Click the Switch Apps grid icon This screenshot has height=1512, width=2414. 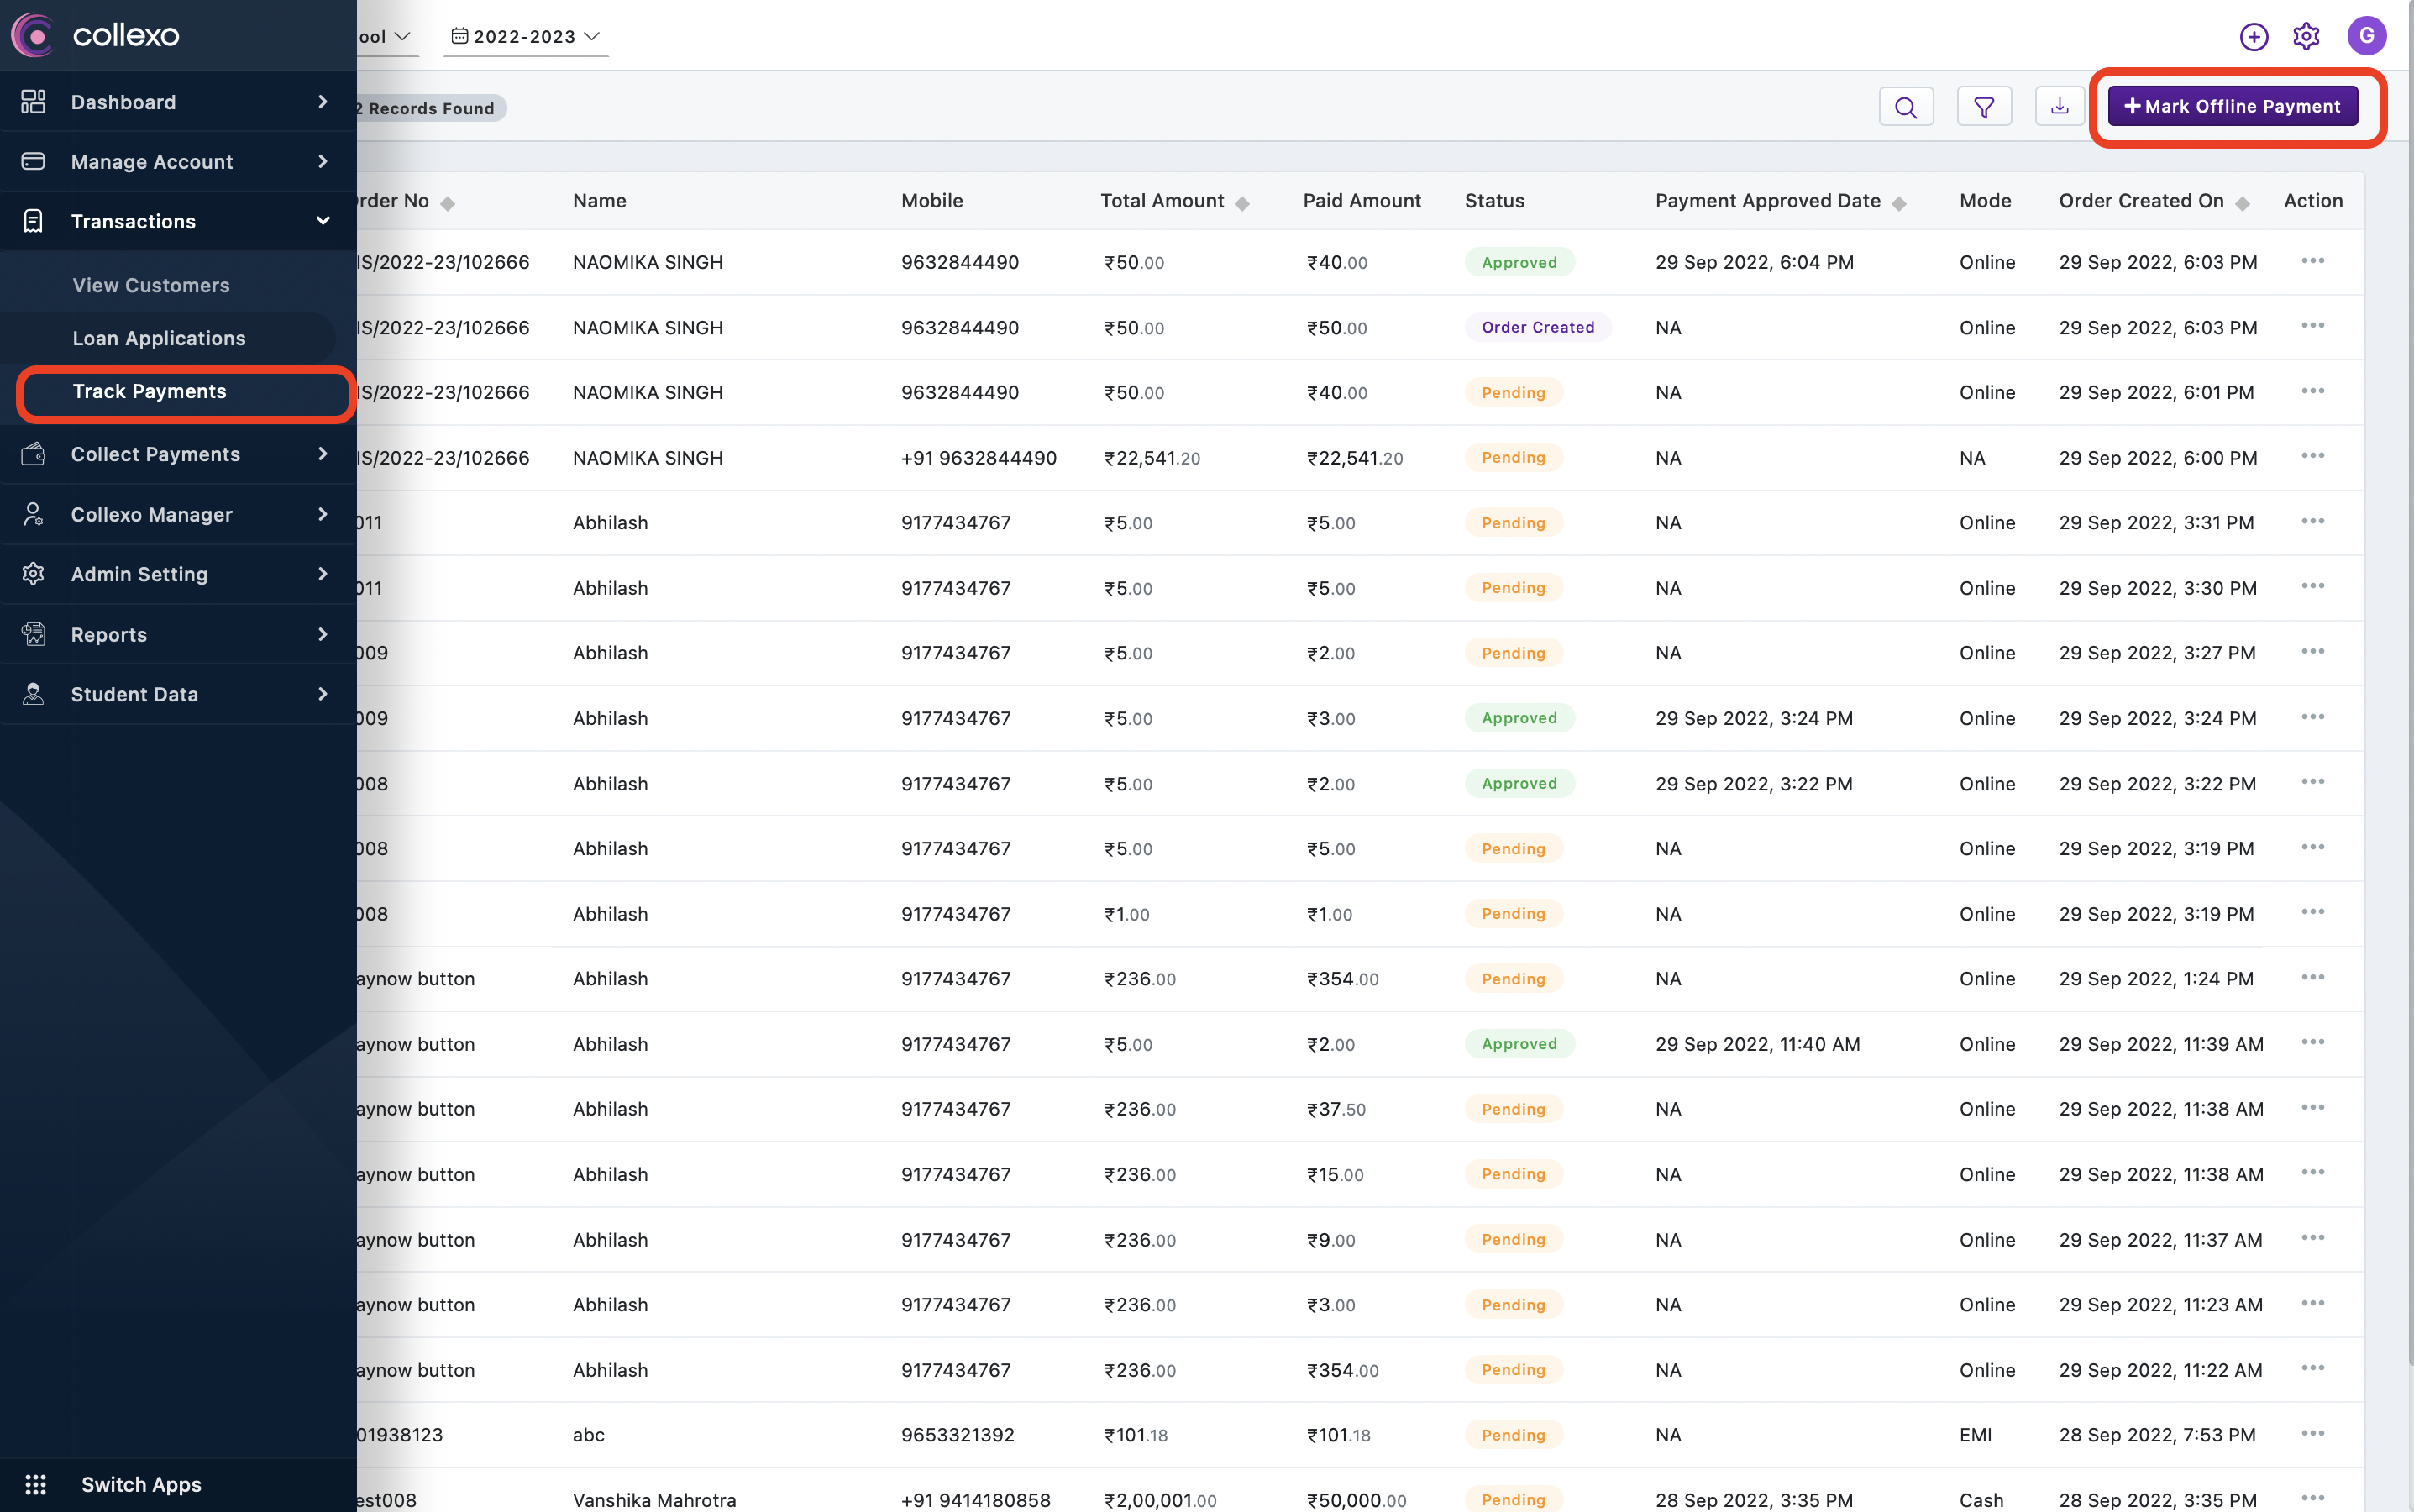point(36,1484)
